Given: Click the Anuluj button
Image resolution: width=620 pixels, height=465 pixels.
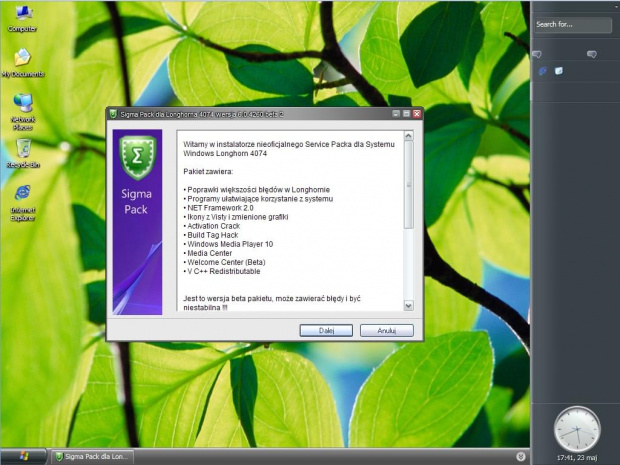Looking at the screenshot, I should point(387,331).
